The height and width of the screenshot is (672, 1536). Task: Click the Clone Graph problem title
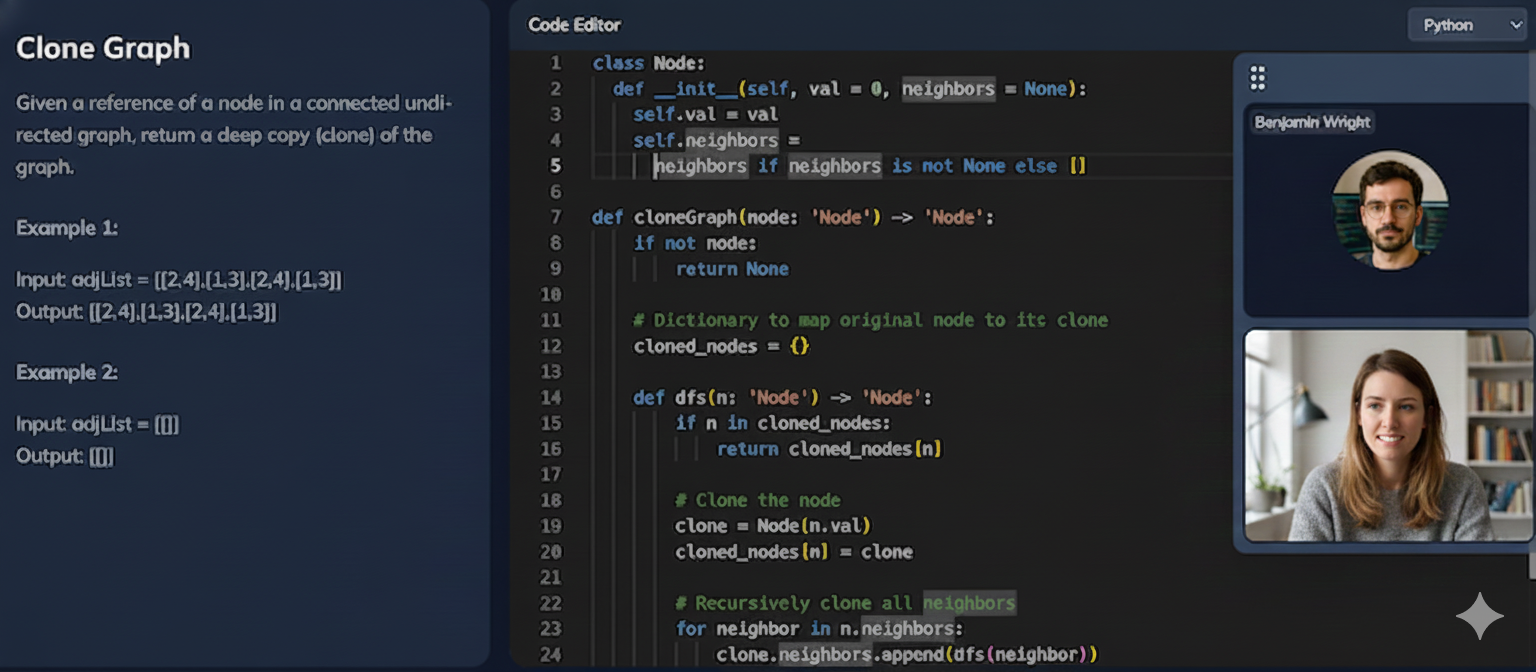[x=102, y=48]
